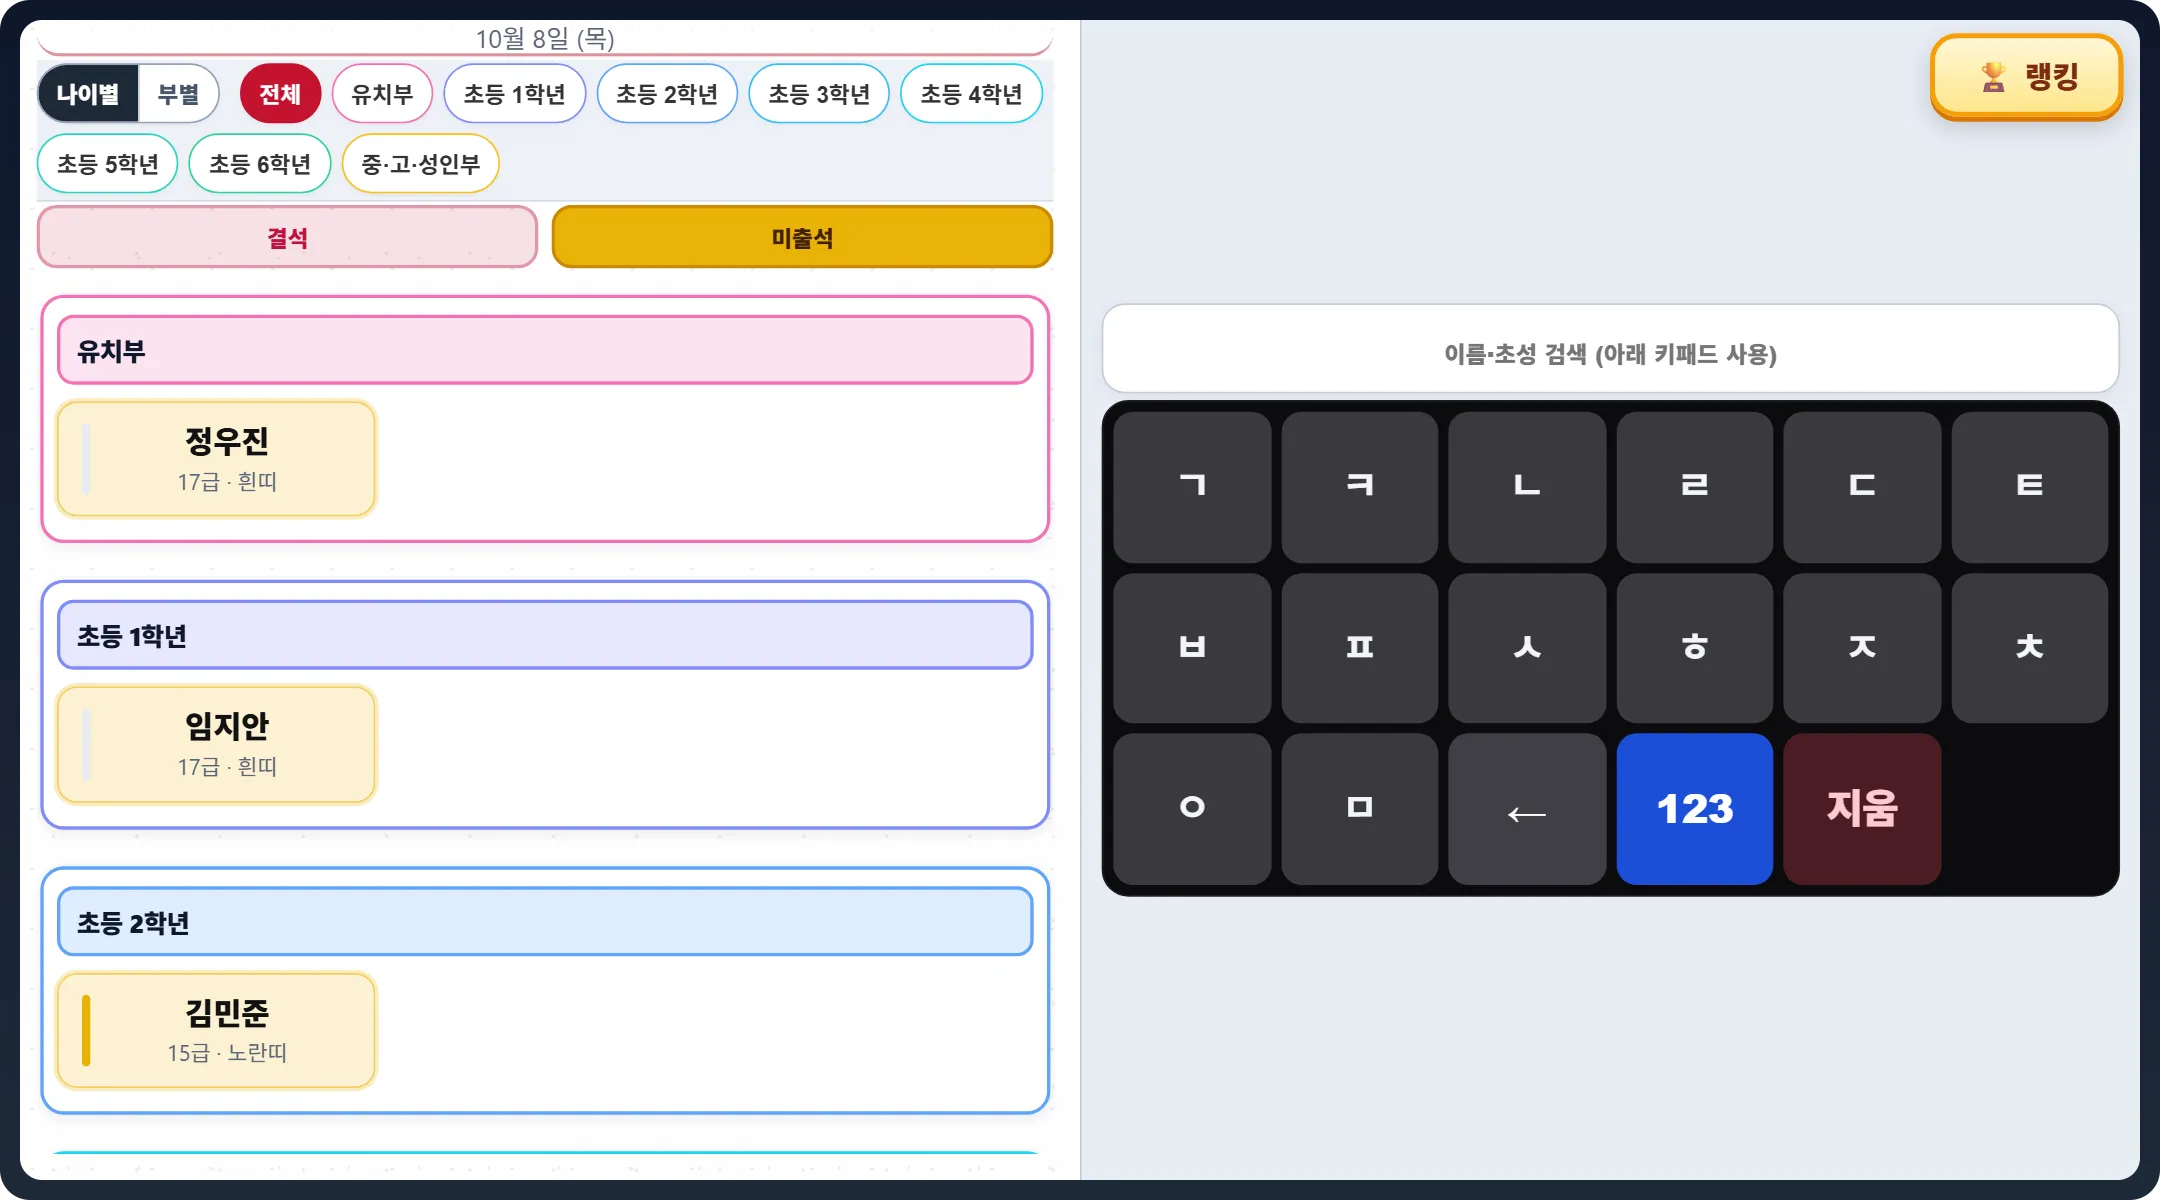Tap the ㅁ keypad key
Viewport: 2160px width, 1200px height.
1360,809
